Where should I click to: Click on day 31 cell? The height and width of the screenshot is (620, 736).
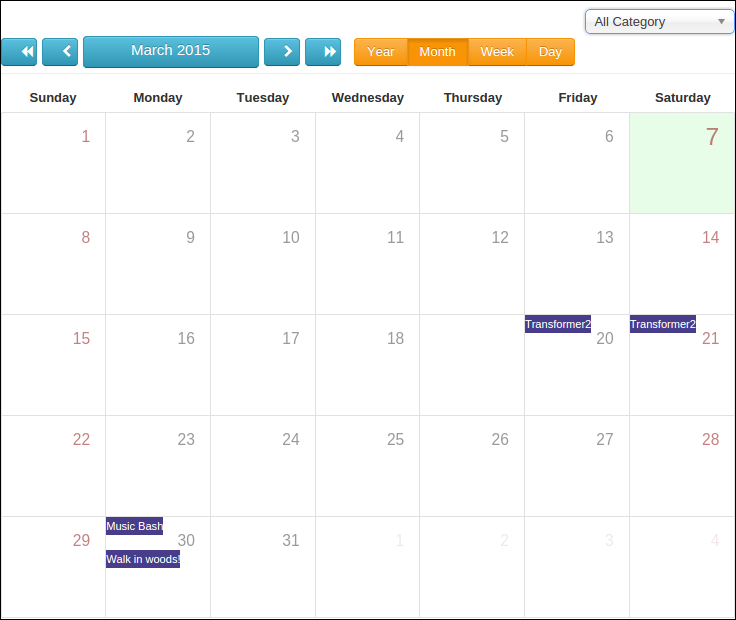[263, 566]
